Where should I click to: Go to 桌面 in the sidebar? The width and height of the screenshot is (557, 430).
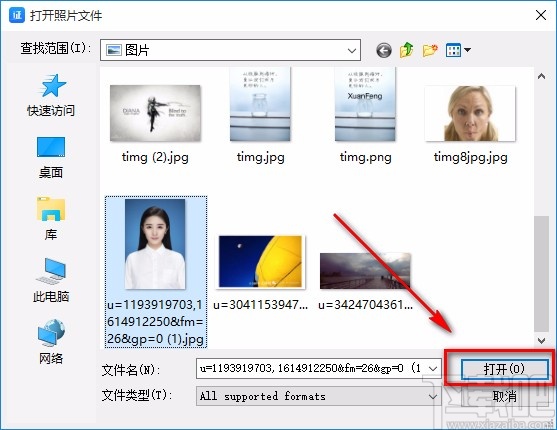pos(51,158)
